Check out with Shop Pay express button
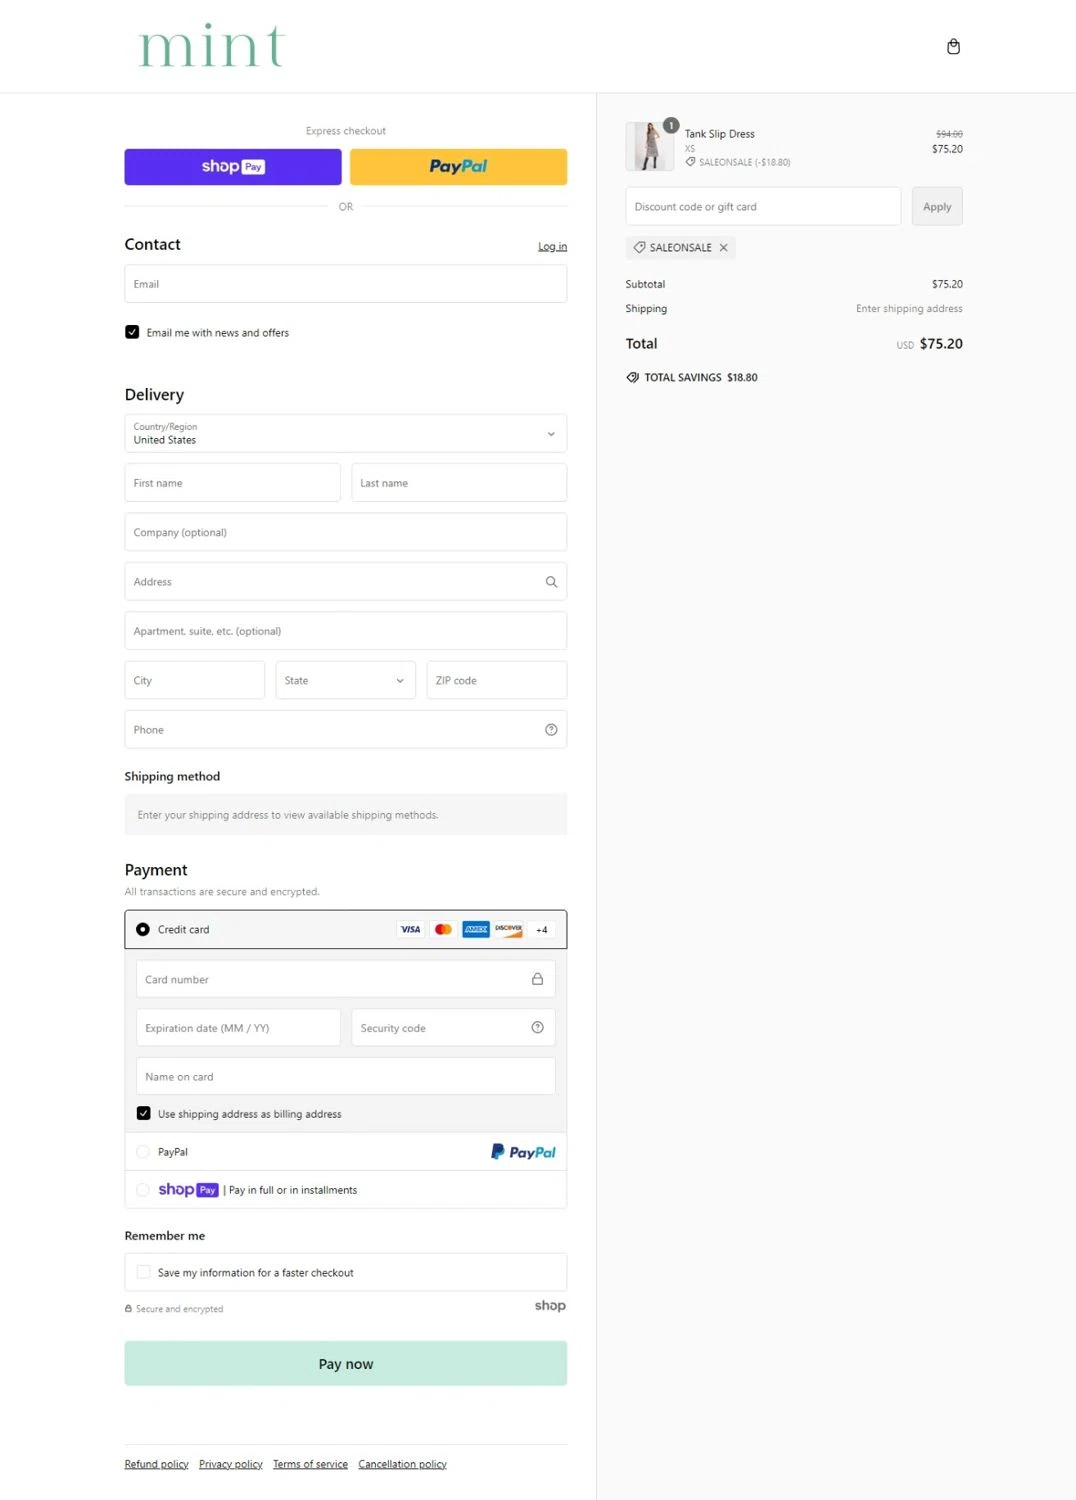 (x=233, y=167)
